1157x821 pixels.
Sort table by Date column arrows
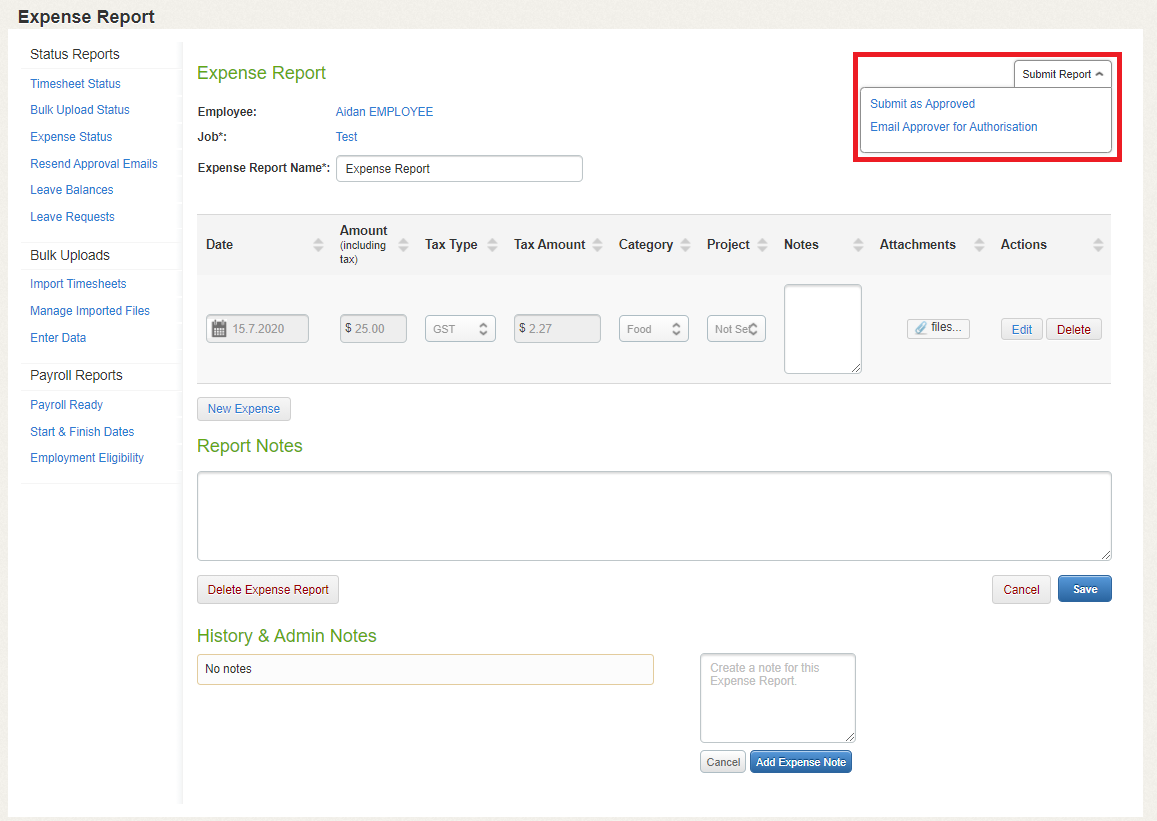point(319,245)
